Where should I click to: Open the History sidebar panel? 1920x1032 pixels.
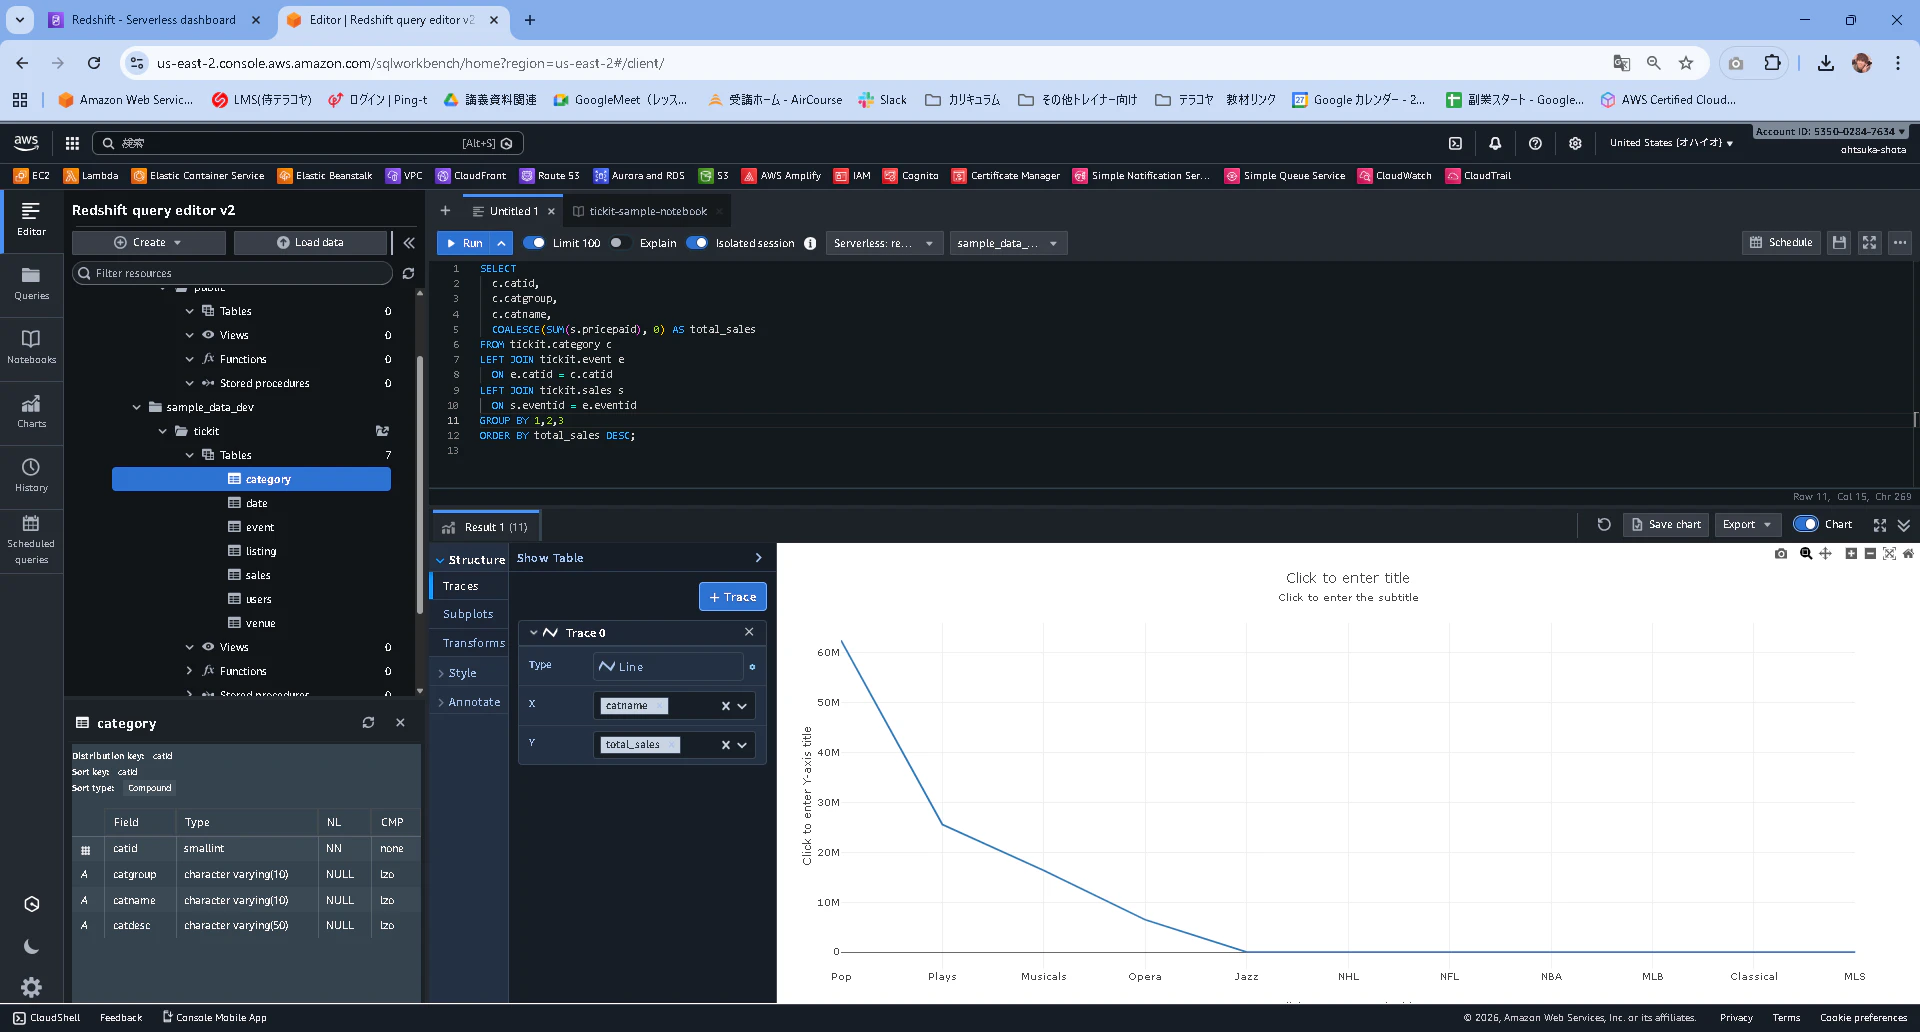tap(31, 474)
